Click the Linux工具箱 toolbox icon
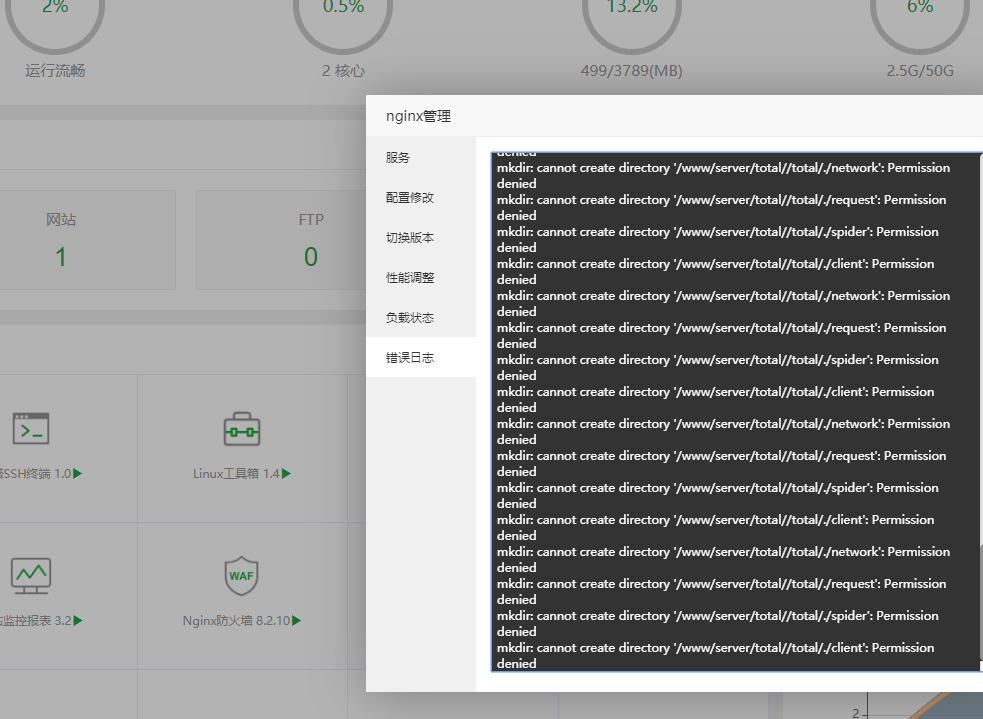 coord(242,429)
